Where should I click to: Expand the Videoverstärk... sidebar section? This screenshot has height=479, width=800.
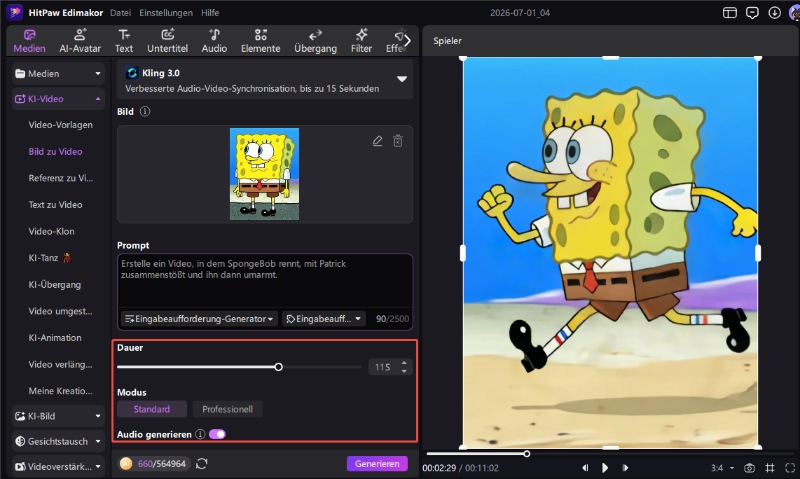click(x=58, y=467)
